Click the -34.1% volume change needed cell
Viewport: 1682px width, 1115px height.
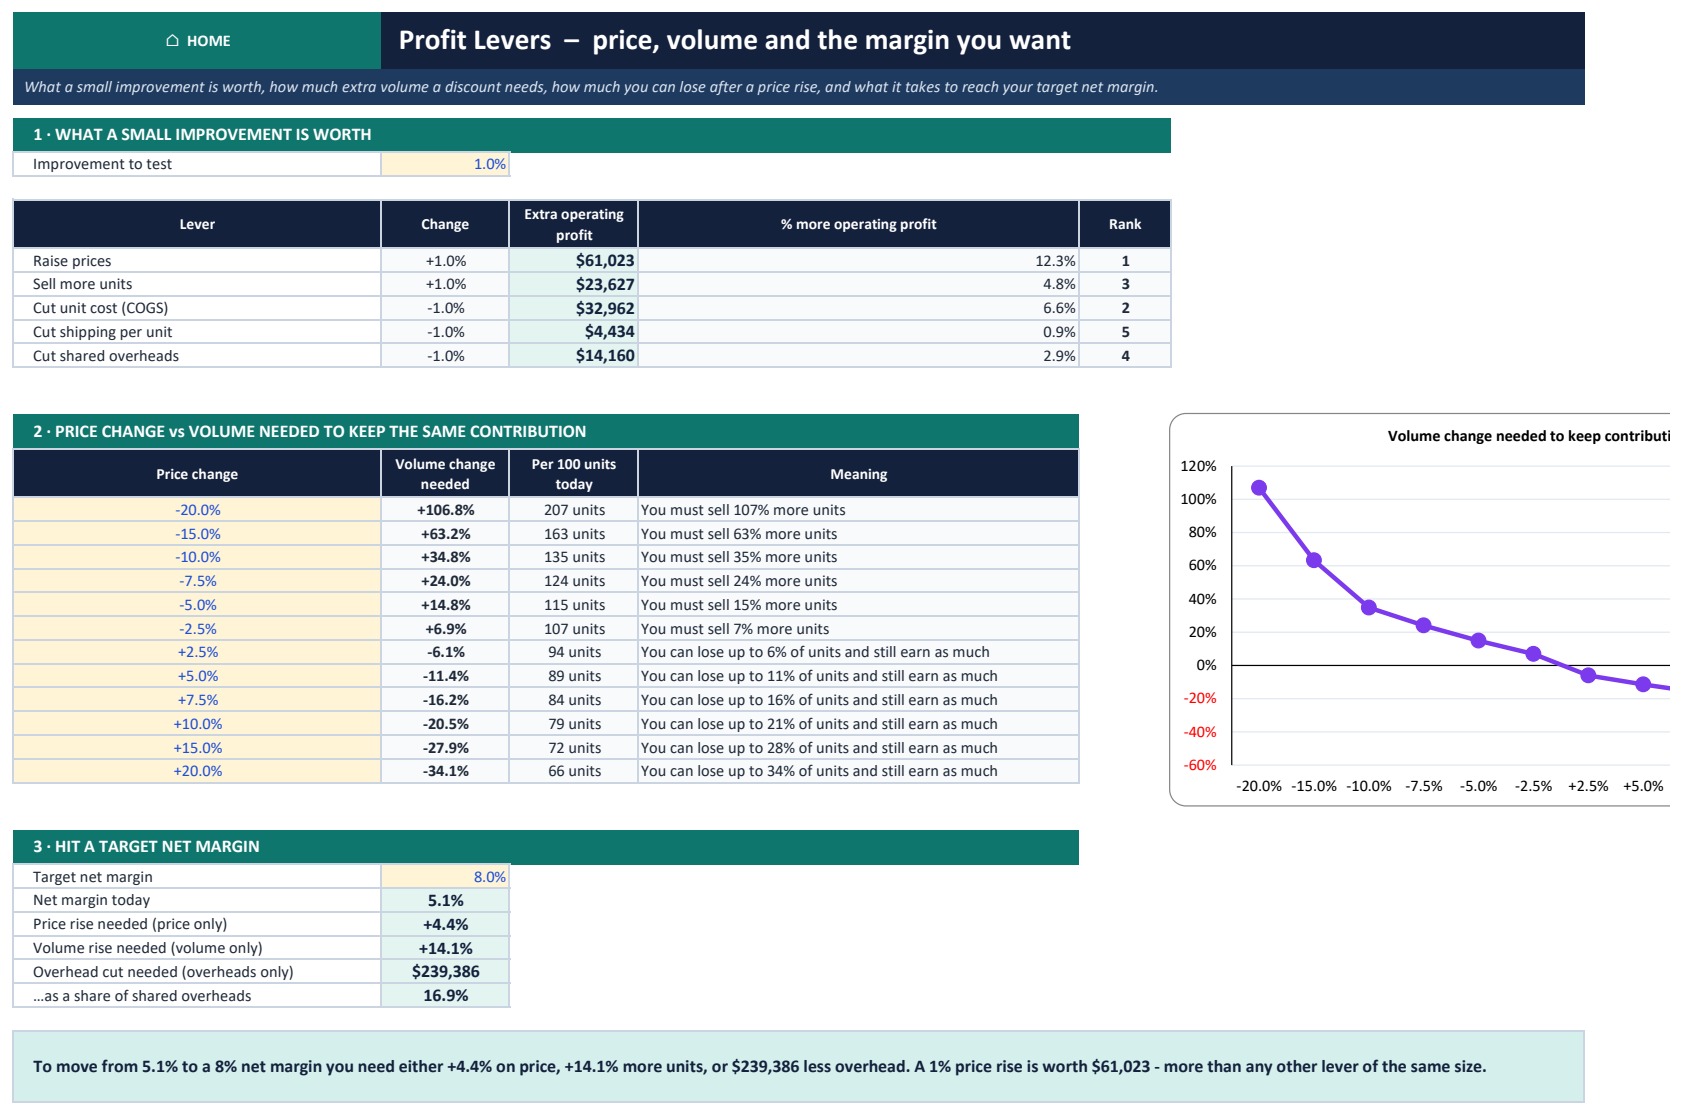click(445, 771)
